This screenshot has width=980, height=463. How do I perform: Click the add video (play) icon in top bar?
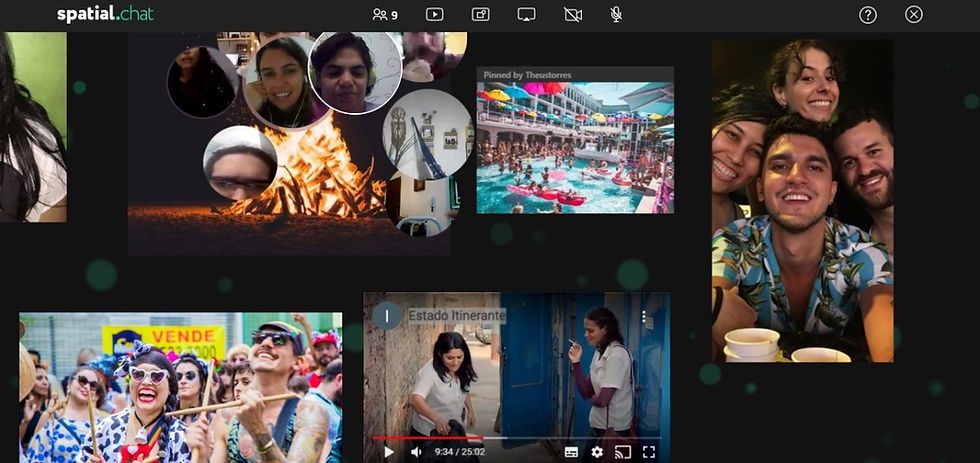pos(434,15)
